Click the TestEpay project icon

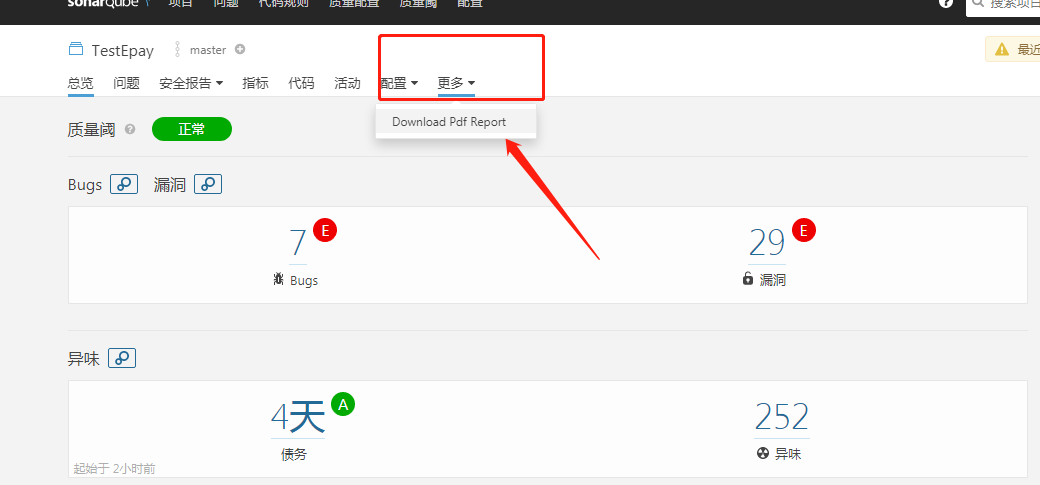pos(76,49)
